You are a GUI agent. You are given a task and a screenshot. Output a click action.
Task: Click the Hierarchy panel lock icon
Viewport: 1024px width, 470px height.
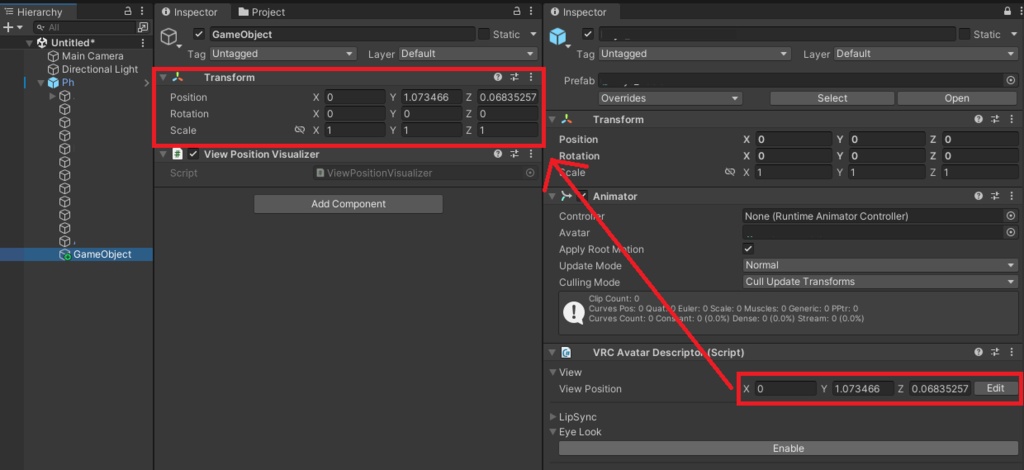click(127, 11)
